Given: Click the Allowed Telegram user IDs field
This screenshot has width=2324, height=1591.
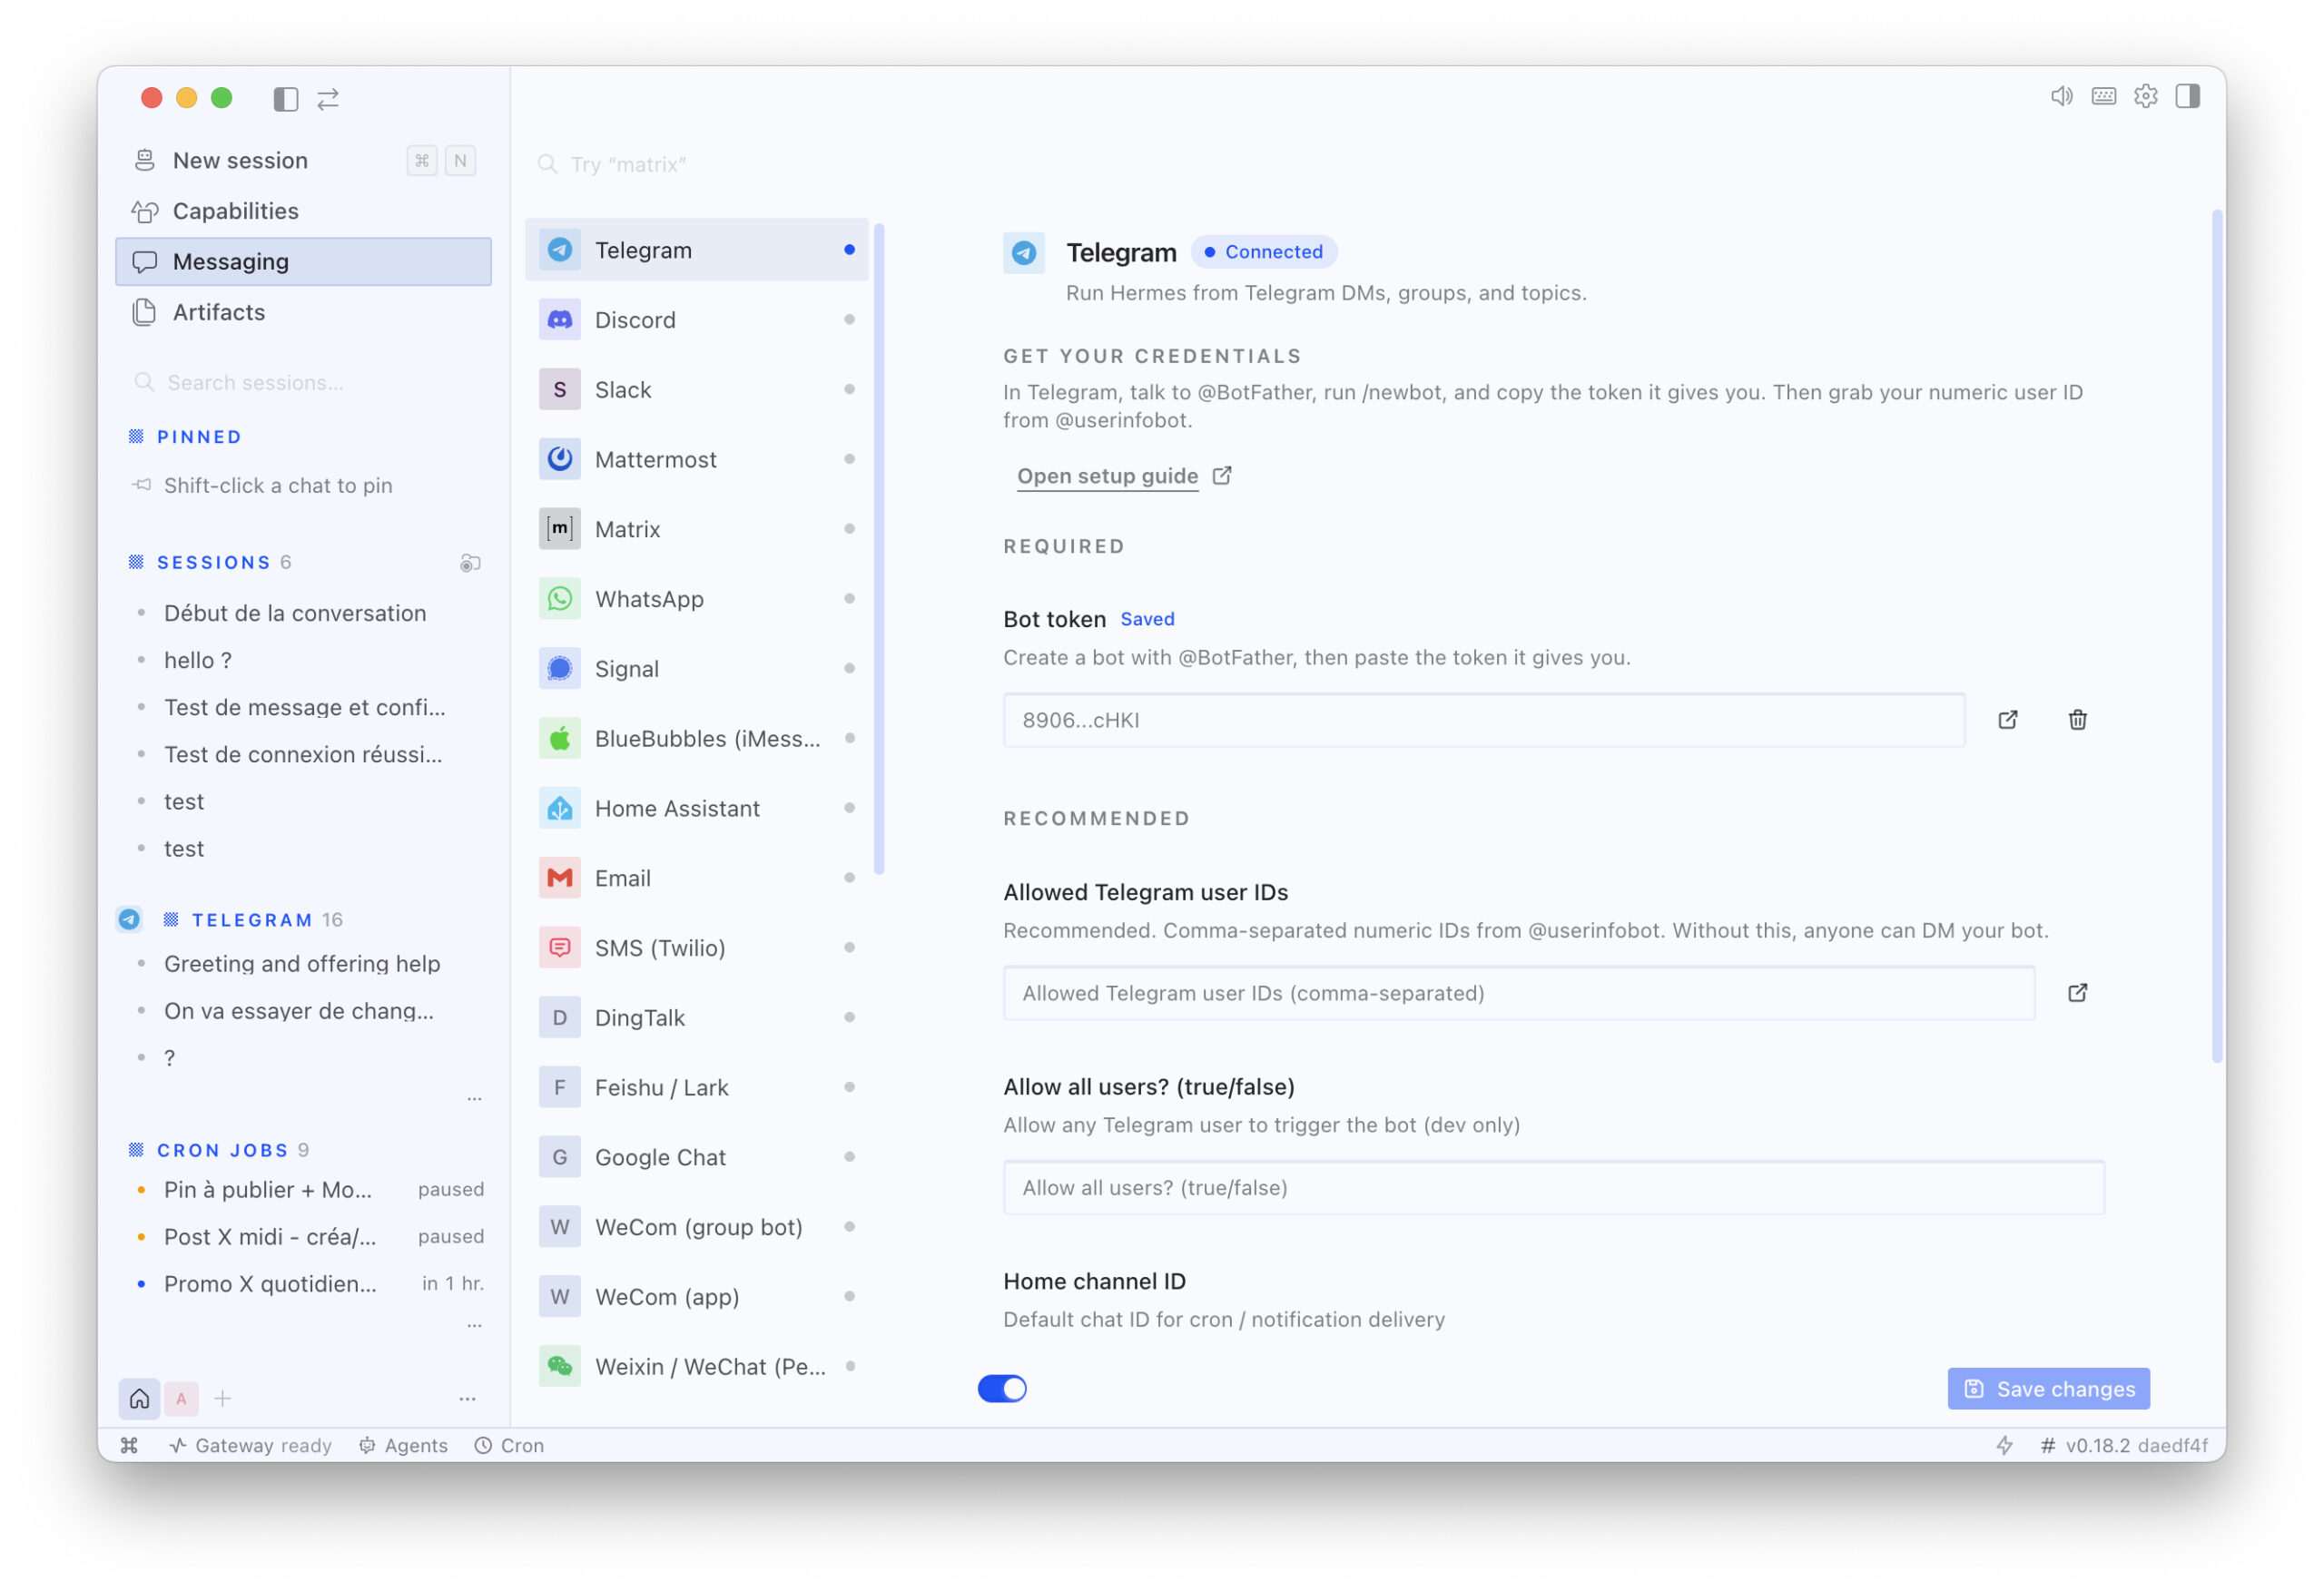Looking at the screenshot, I should [1519, 993].
